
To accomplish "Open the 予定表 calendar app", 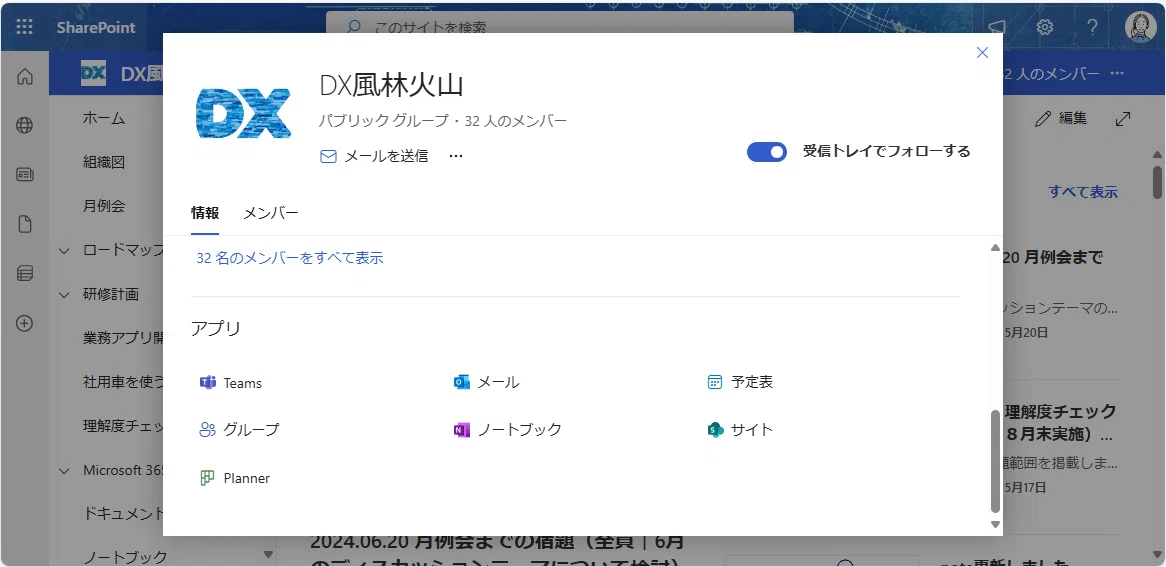I will point(740,382).
